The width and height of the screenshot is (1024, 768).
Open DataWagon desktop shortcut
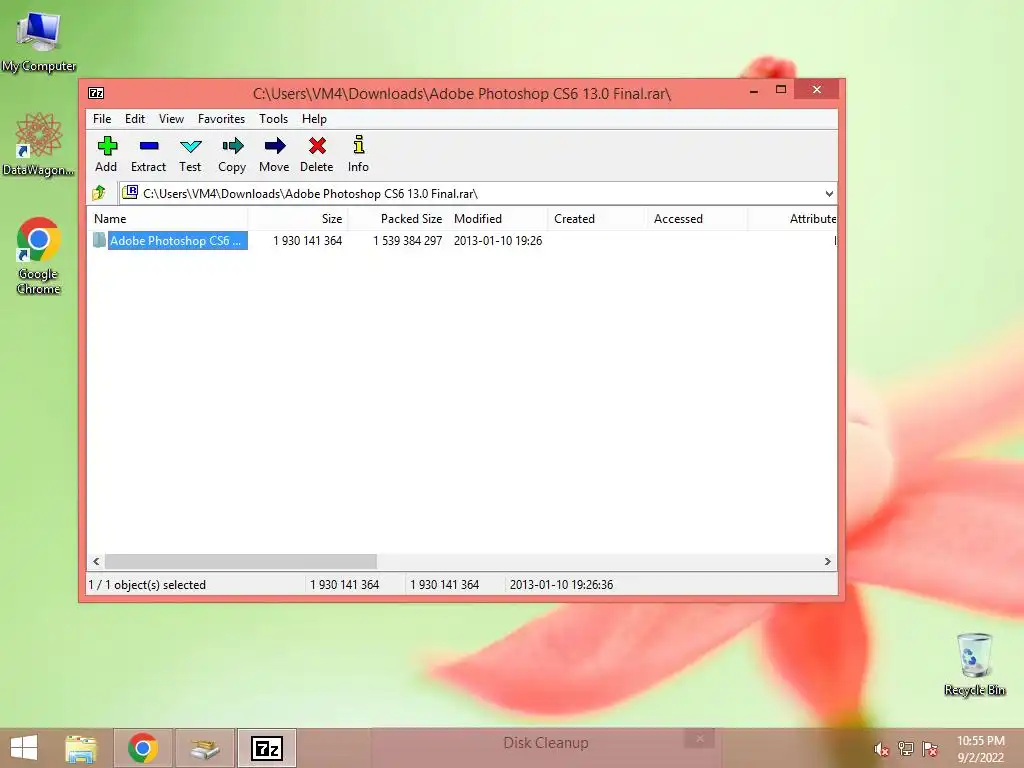click(x=39, y=144)
